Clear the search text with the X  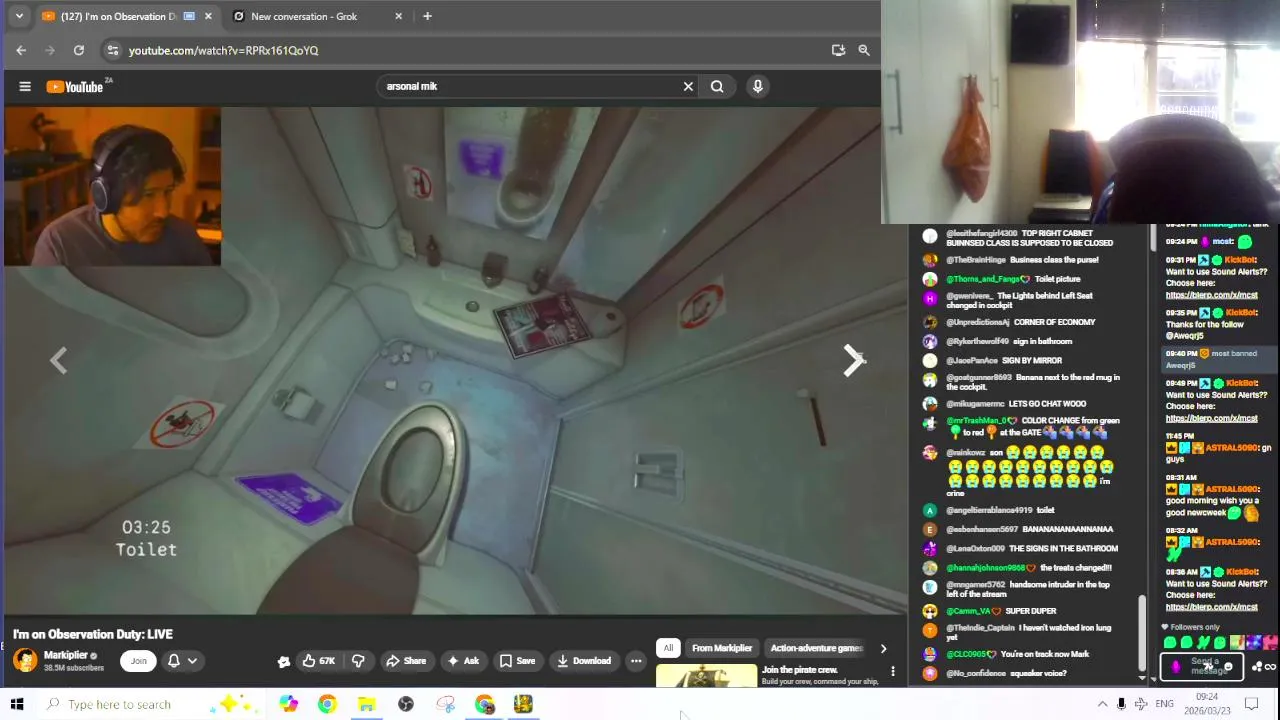pos(688,87)
